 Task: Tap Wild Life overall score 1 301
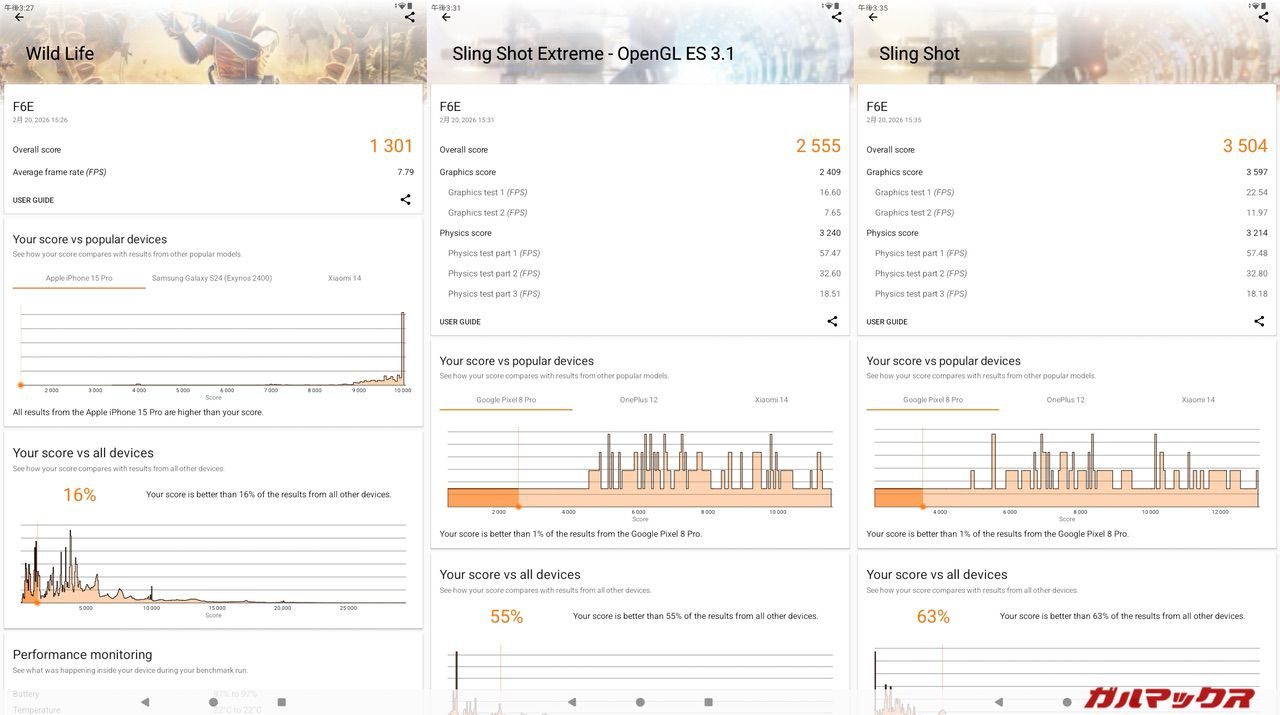point(391,146)
